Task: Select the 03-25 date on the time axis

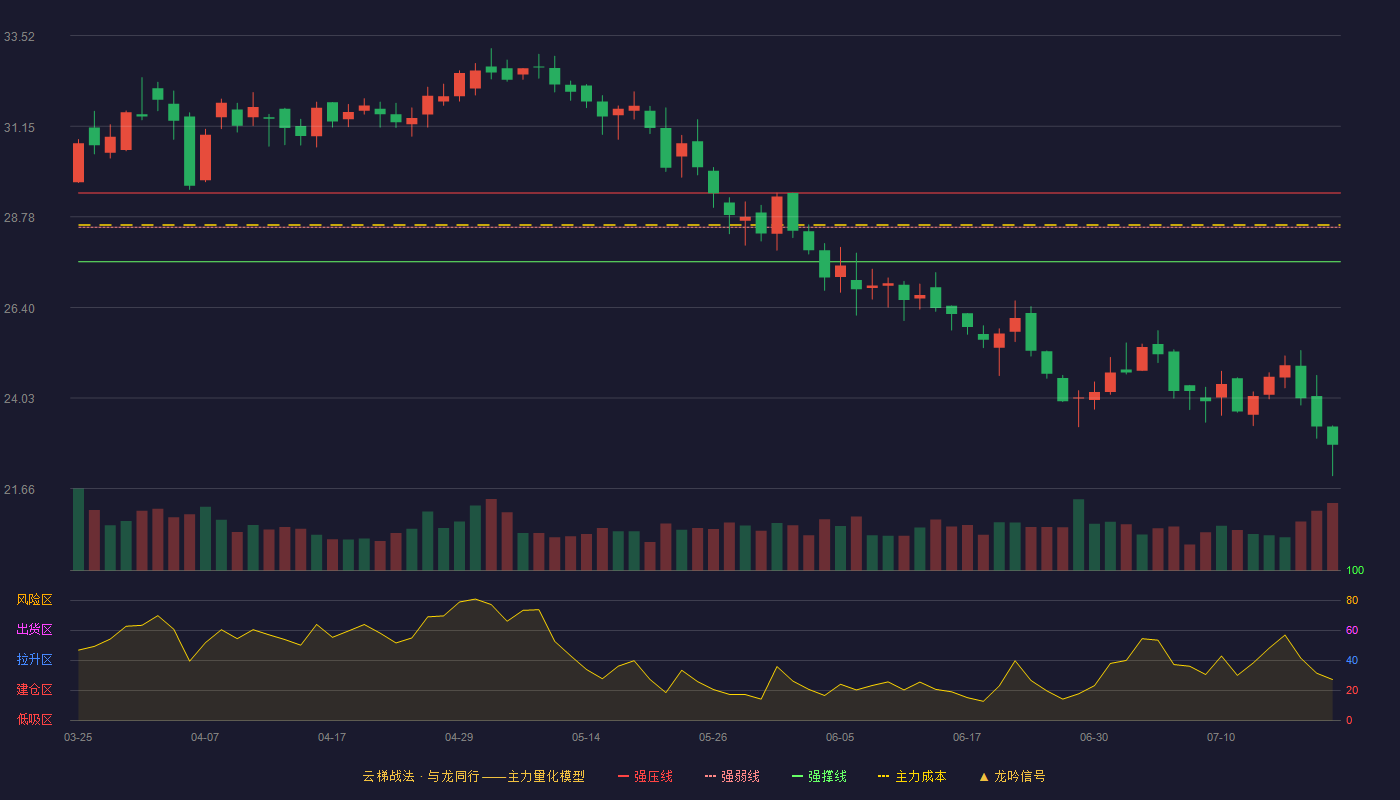Action: [78, 737]
